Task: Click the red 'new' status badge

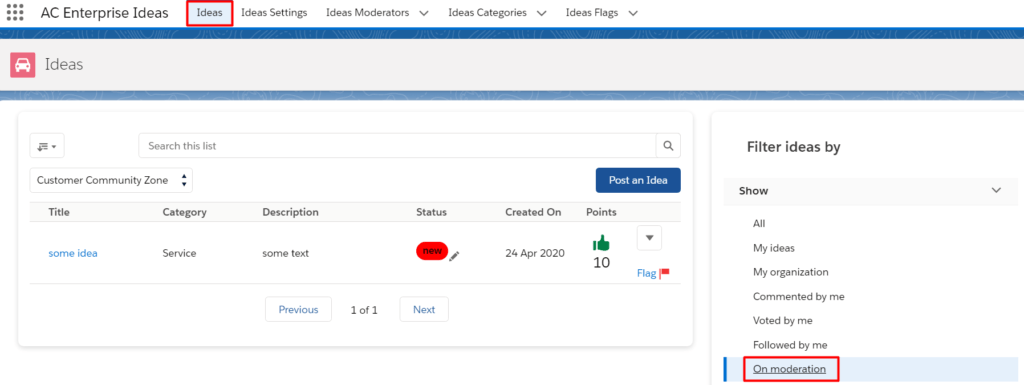Action: tap(432, 251)
